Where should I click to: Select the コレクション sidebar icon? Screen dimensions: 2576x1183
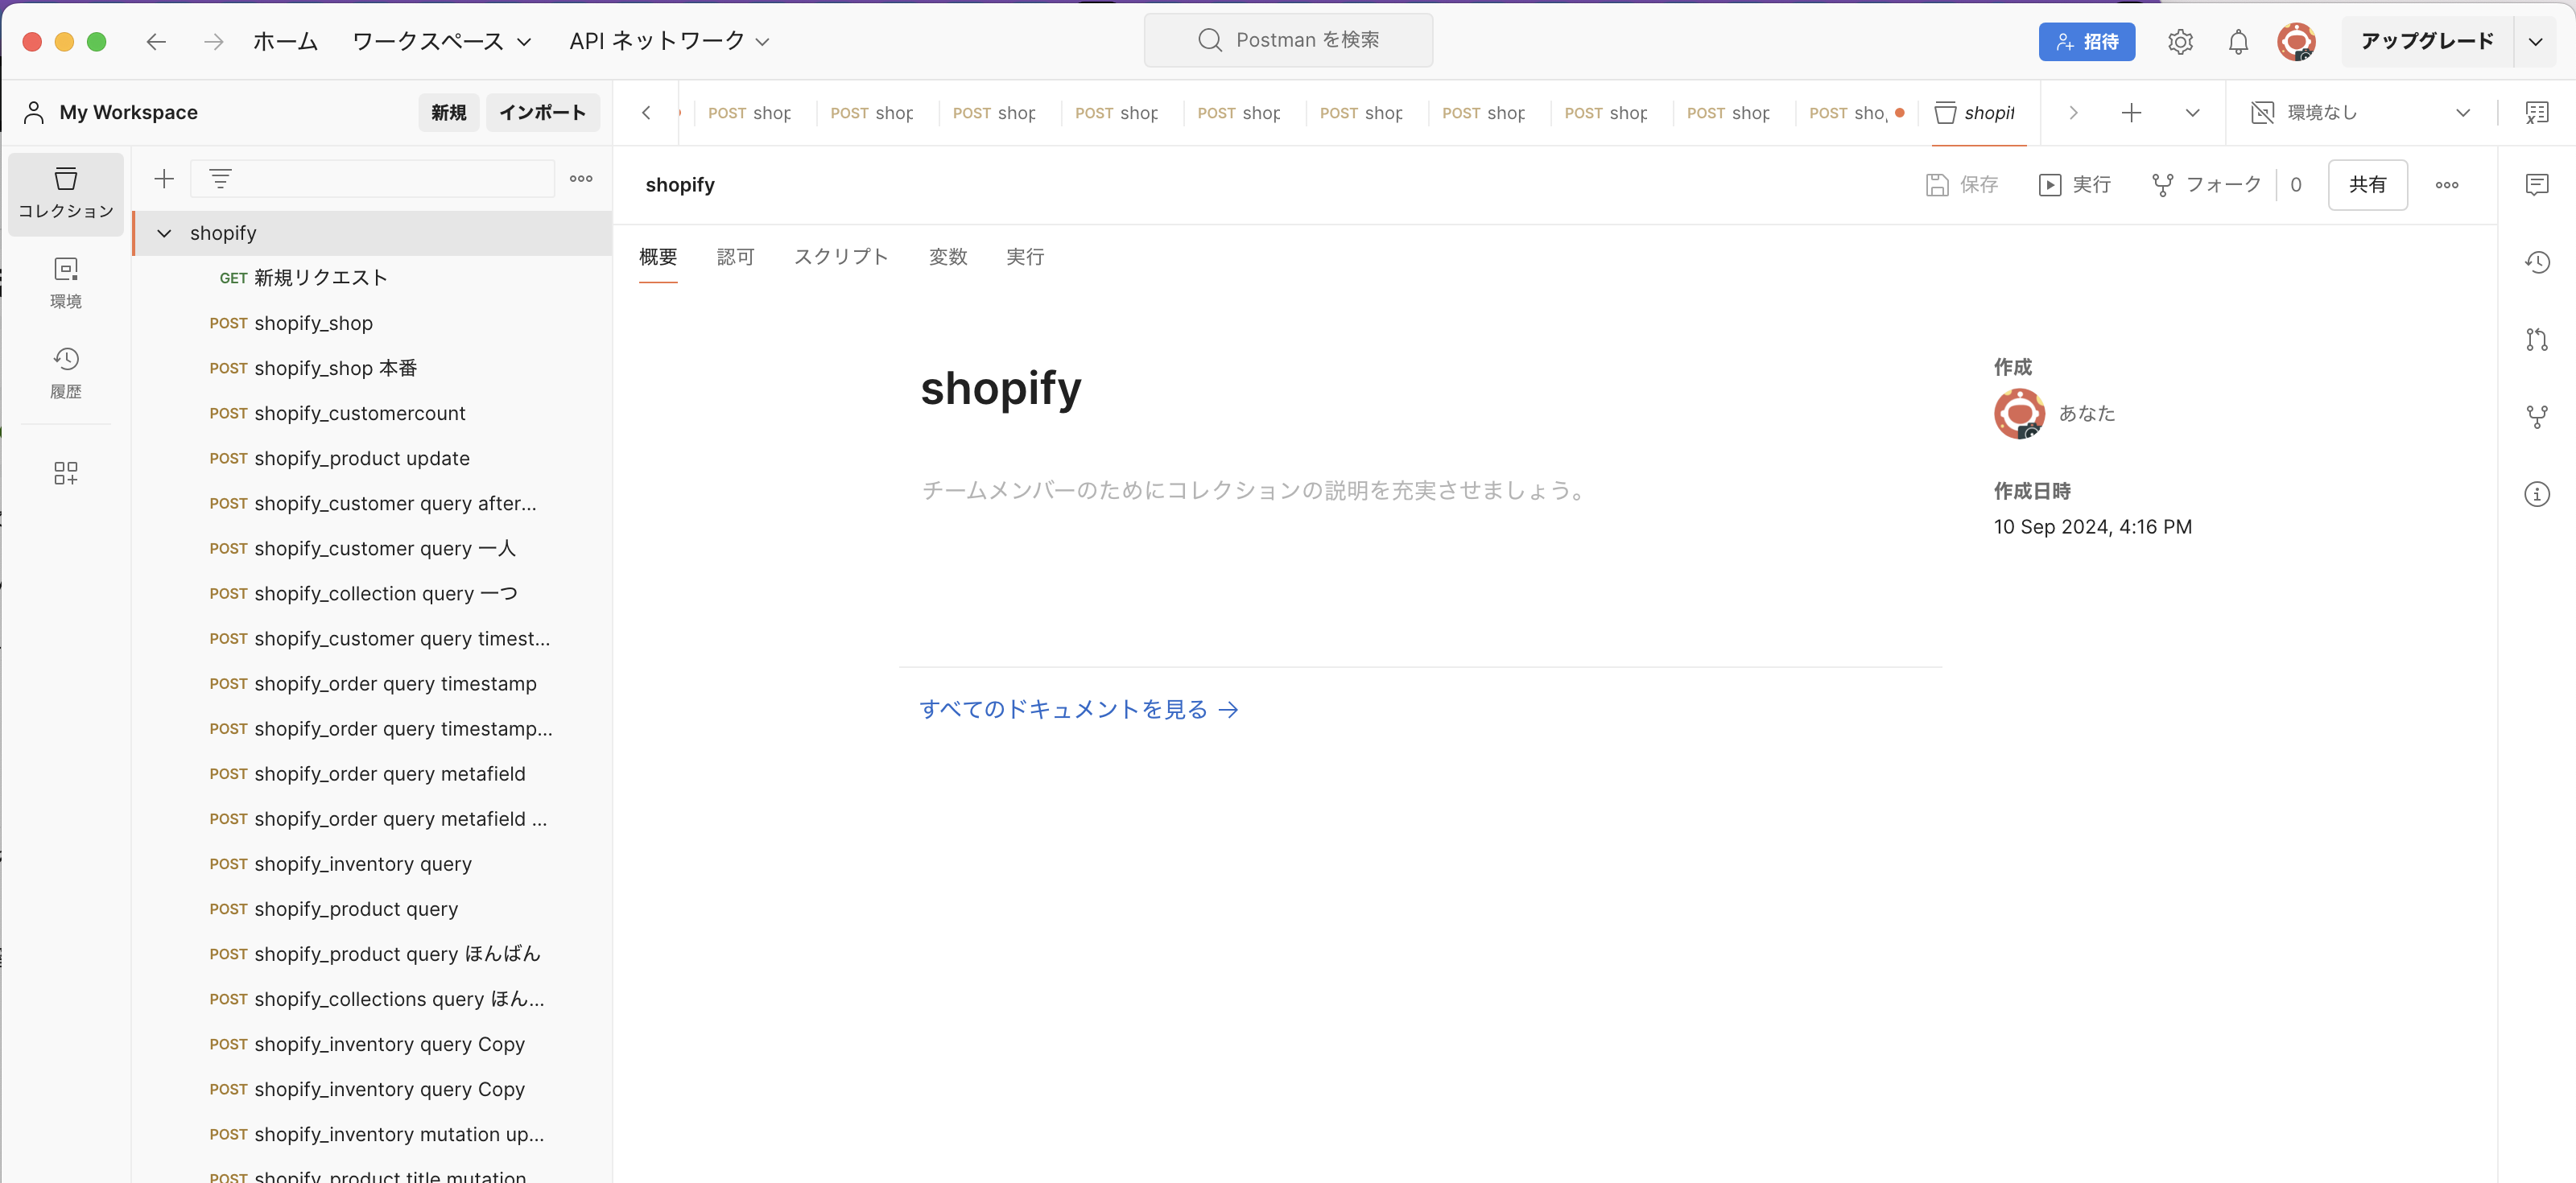click(65, 193)
